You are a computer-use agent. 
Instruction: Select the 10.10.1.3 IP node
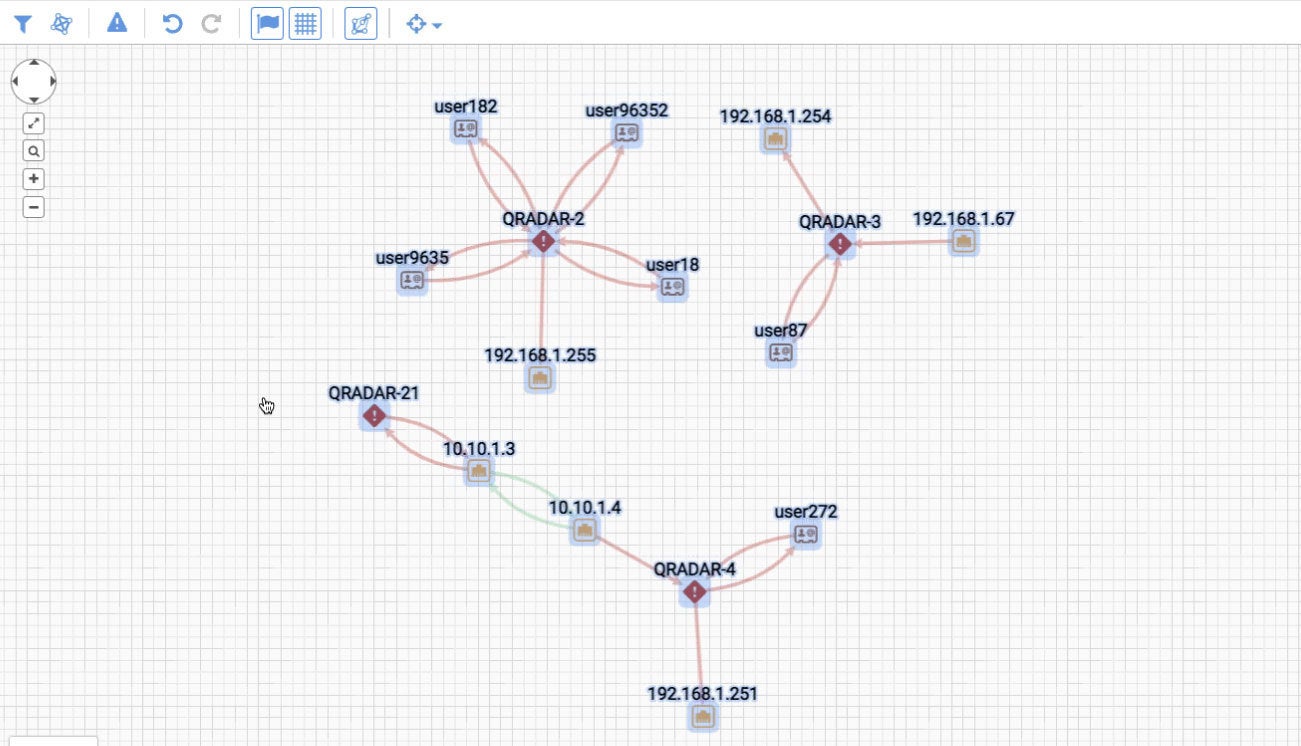[x=479, y=471]
